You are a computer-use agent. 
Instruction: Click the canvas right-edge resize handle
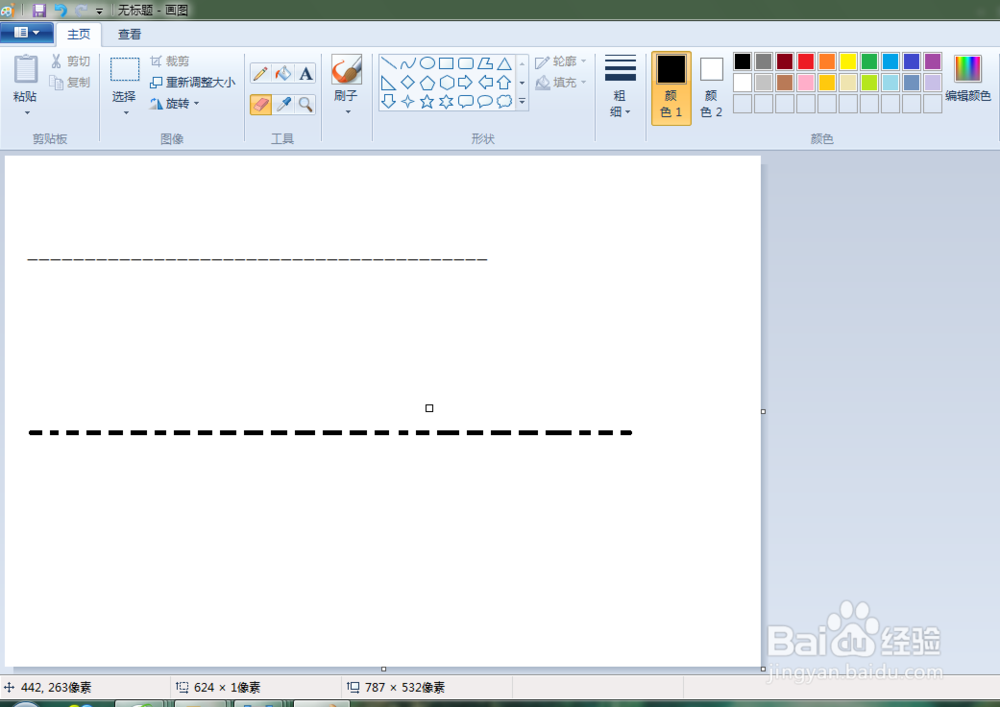click(763, 411)
